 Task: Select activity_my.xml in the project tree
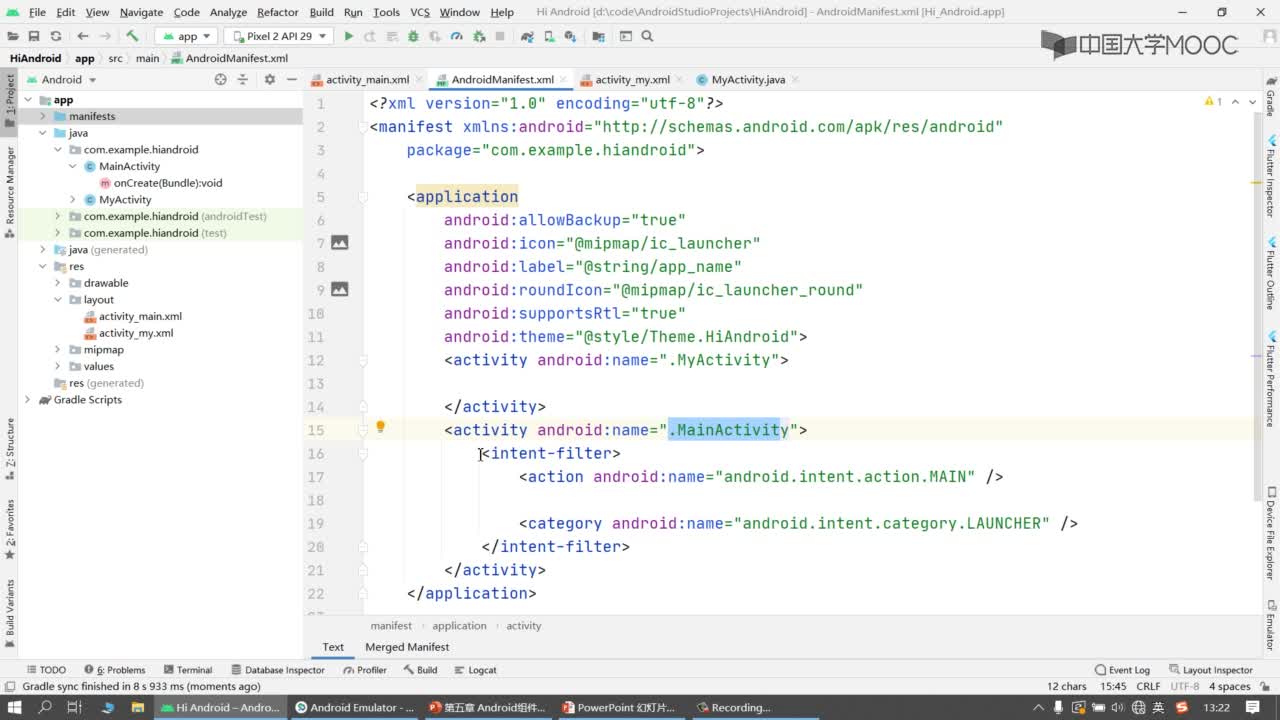coord(136,333)
